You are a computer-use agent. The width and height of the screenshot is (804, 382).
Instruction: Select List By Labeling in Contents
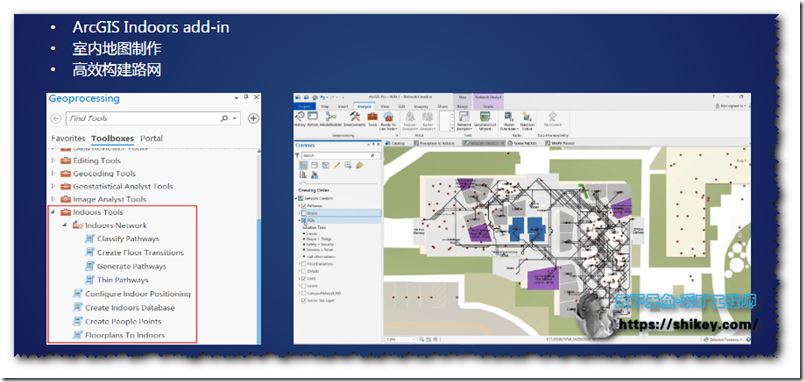tap(359, 165)
